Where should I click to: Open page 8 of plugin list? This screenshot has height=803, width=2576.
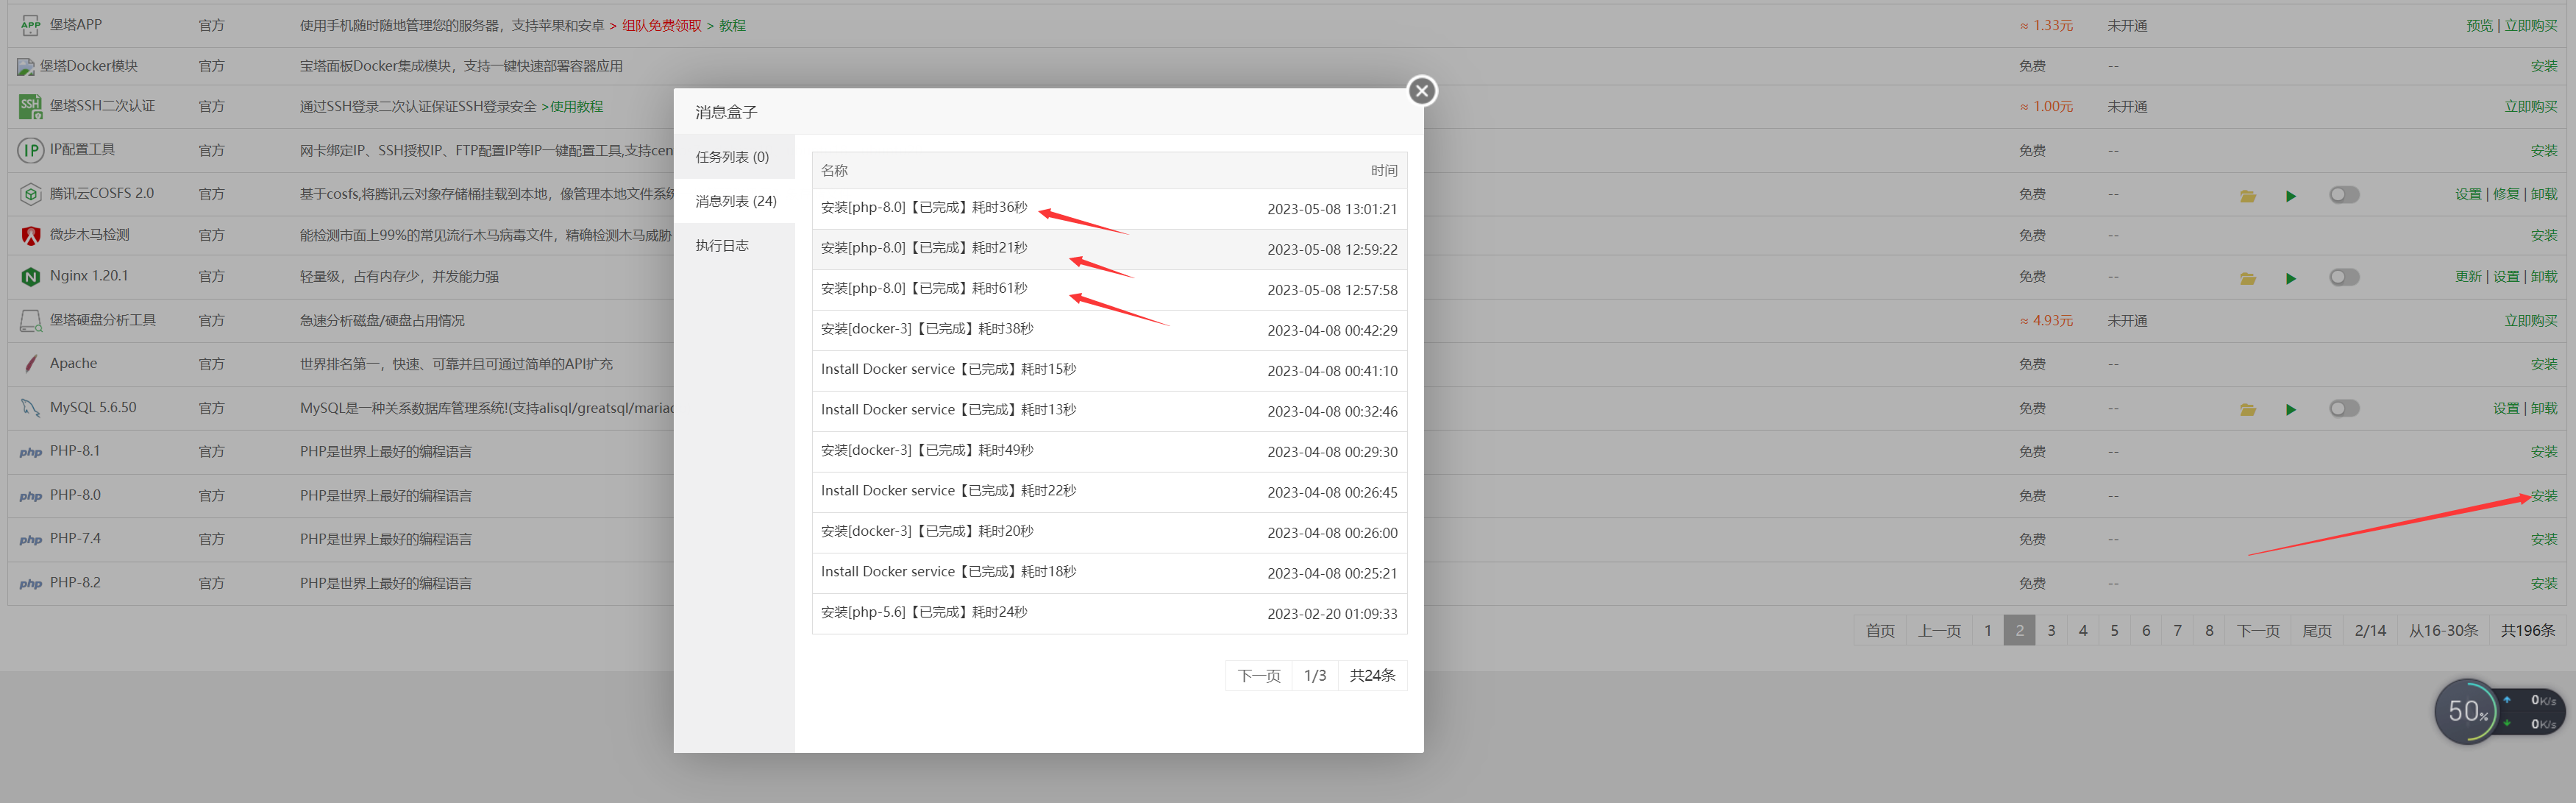(2208, 630)
